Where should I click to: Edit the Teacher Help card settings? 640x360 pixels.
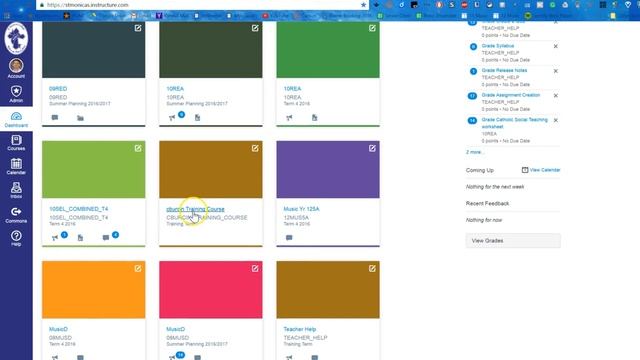point(372,268)
